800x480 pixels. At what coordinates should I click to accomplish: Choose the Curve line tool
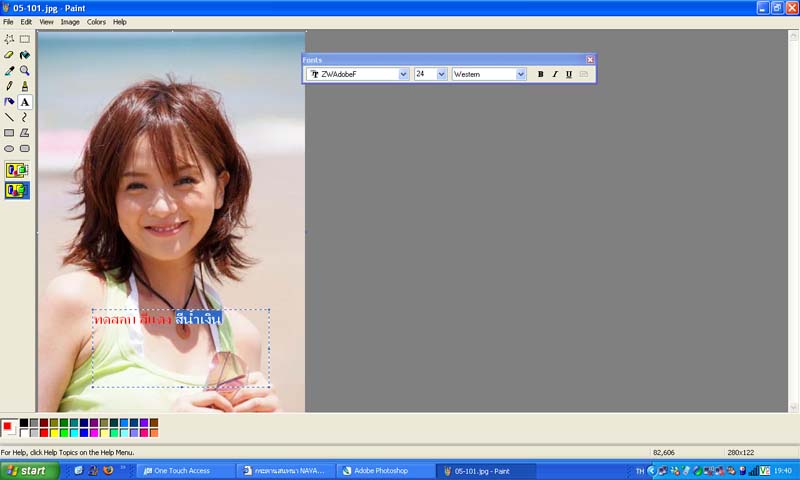tap(25, 117)
